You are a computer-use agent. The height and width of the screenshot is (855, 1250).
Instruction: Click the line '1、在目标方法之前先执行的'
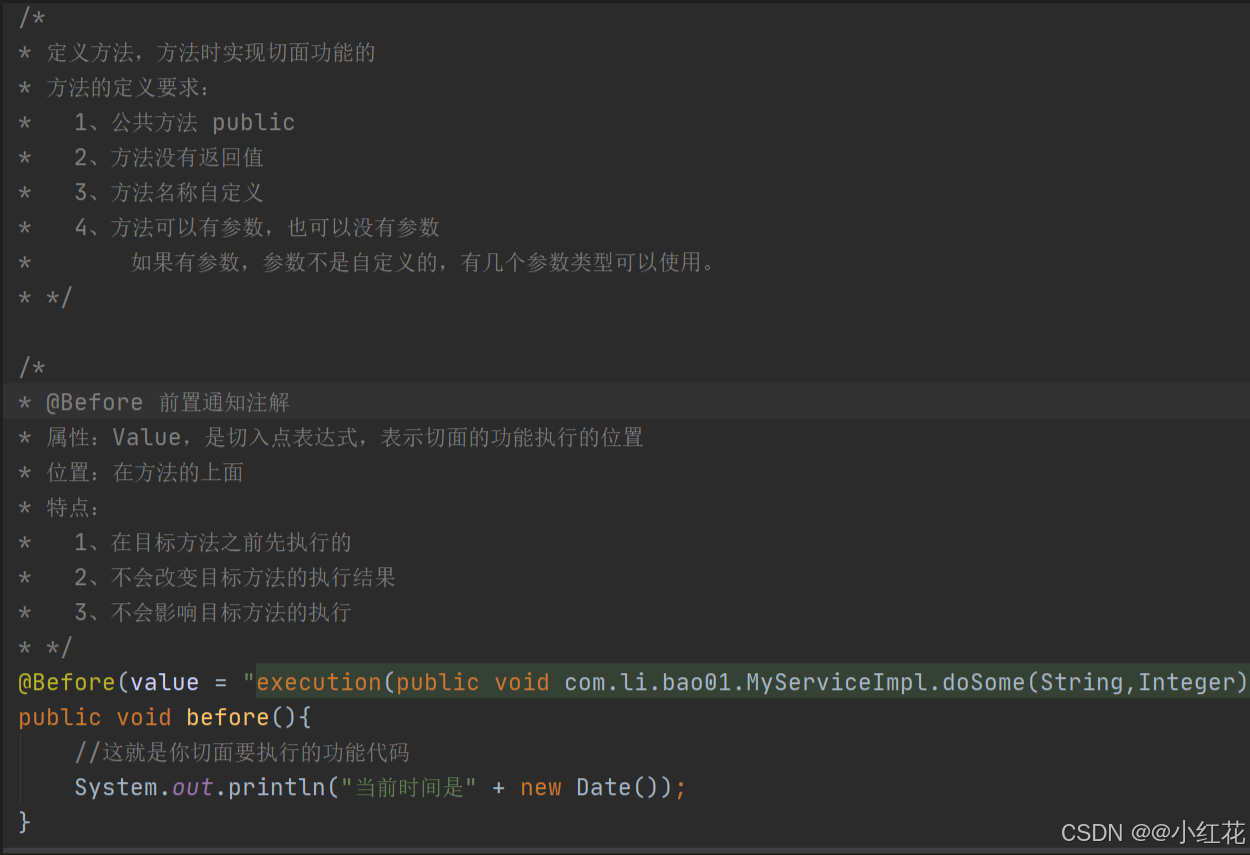[x=213, y=542]
